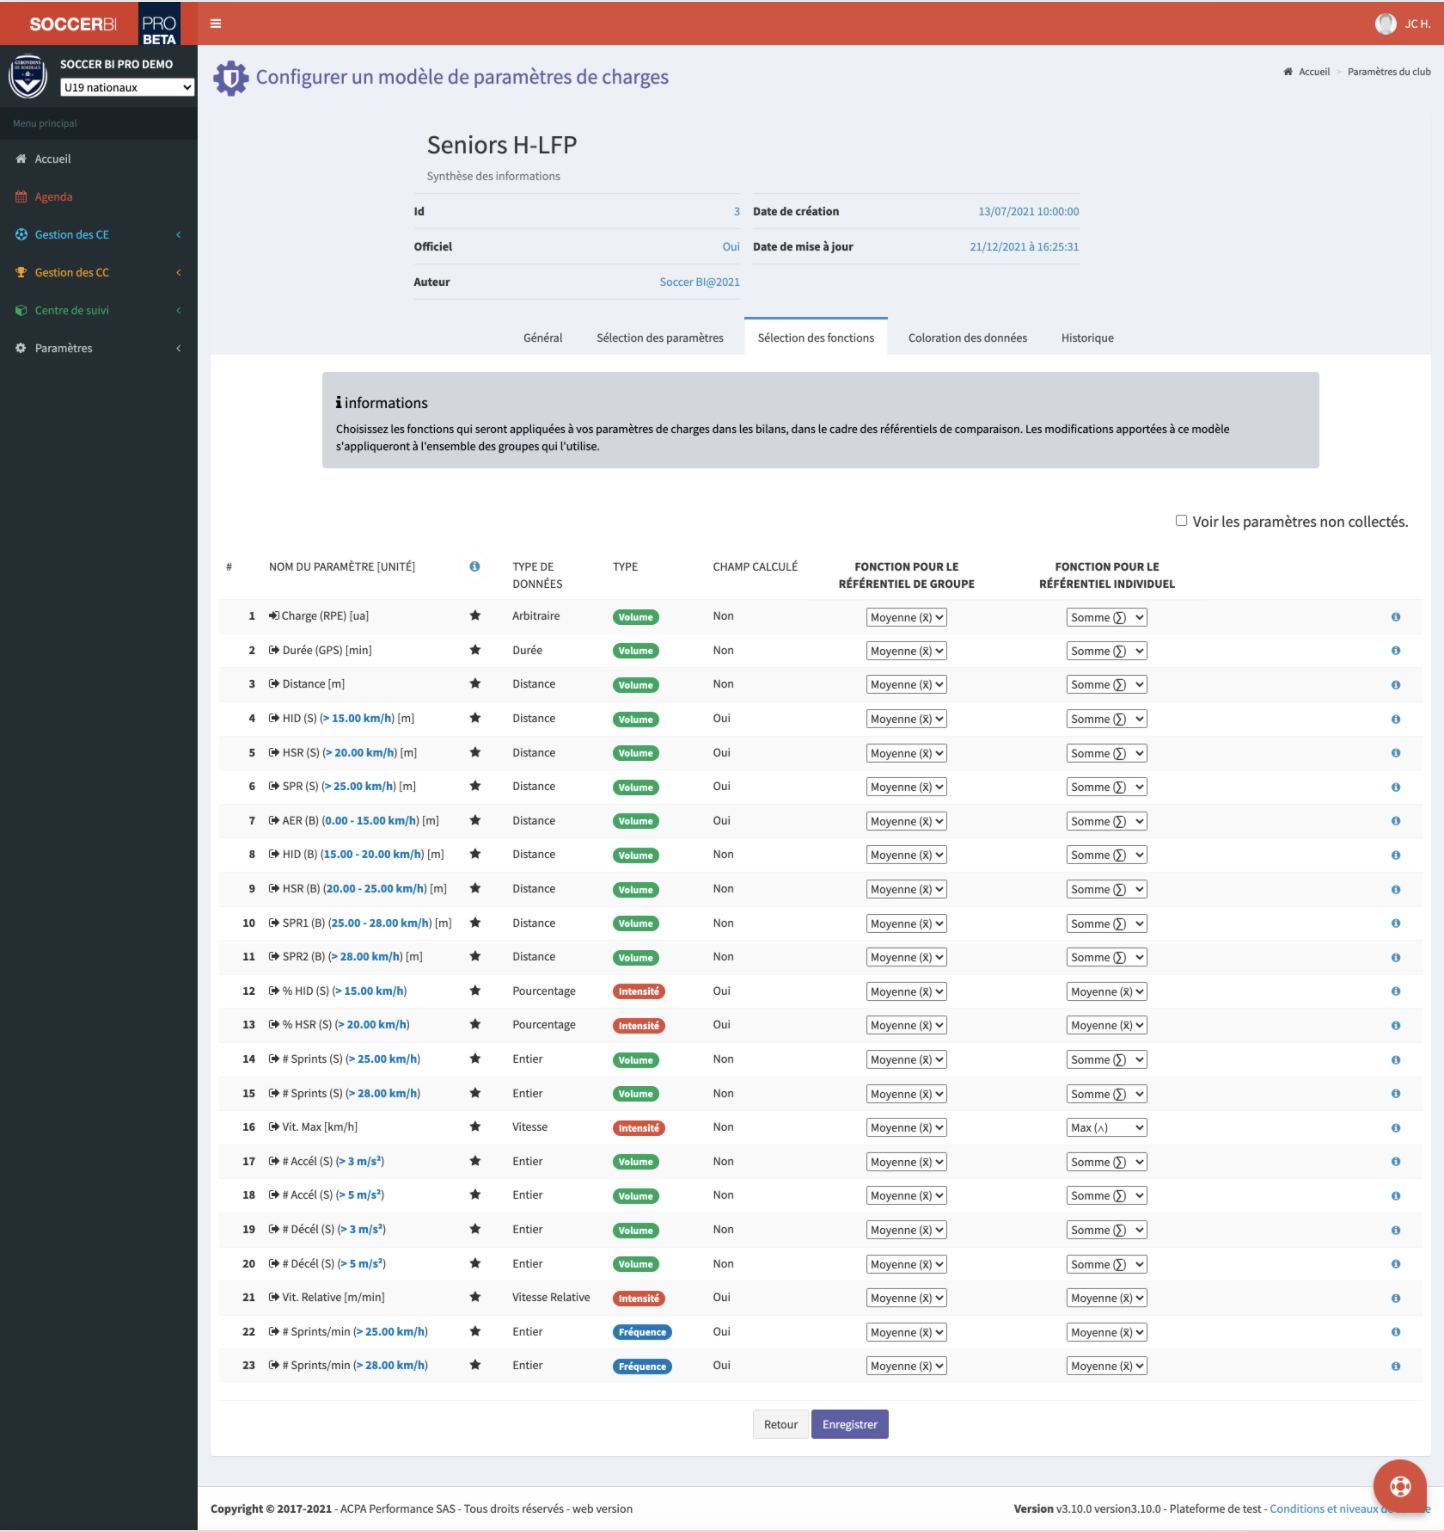
Task: Open group function dropdown for Distance [m]
Action: 906,685
